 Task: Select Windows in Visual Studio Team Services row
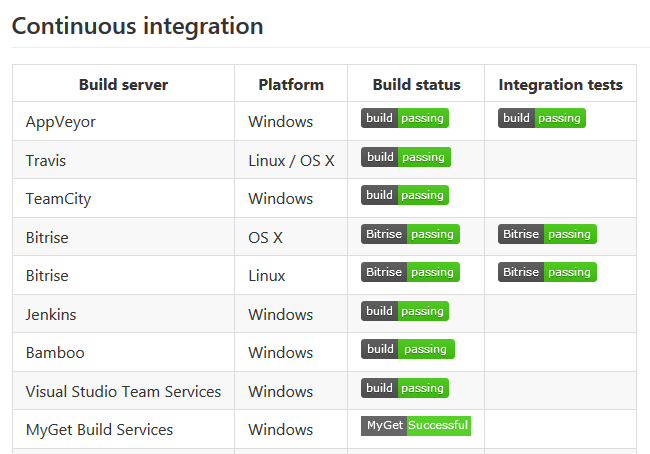[x=281, y=392]
